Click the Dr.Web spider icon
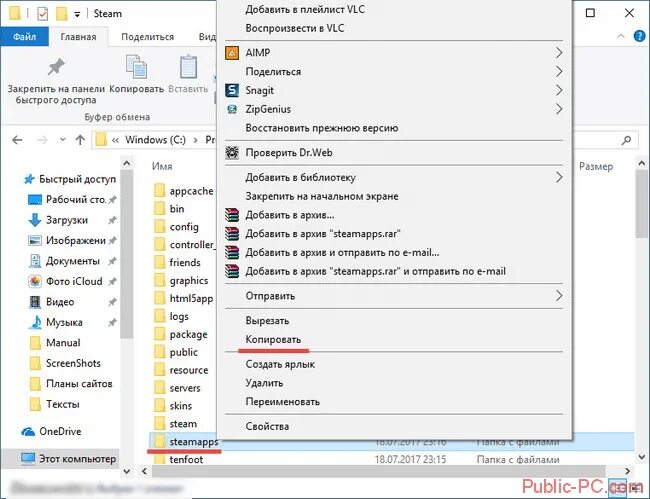The height and width of the screenshot is (499, 650). point(232,153)
